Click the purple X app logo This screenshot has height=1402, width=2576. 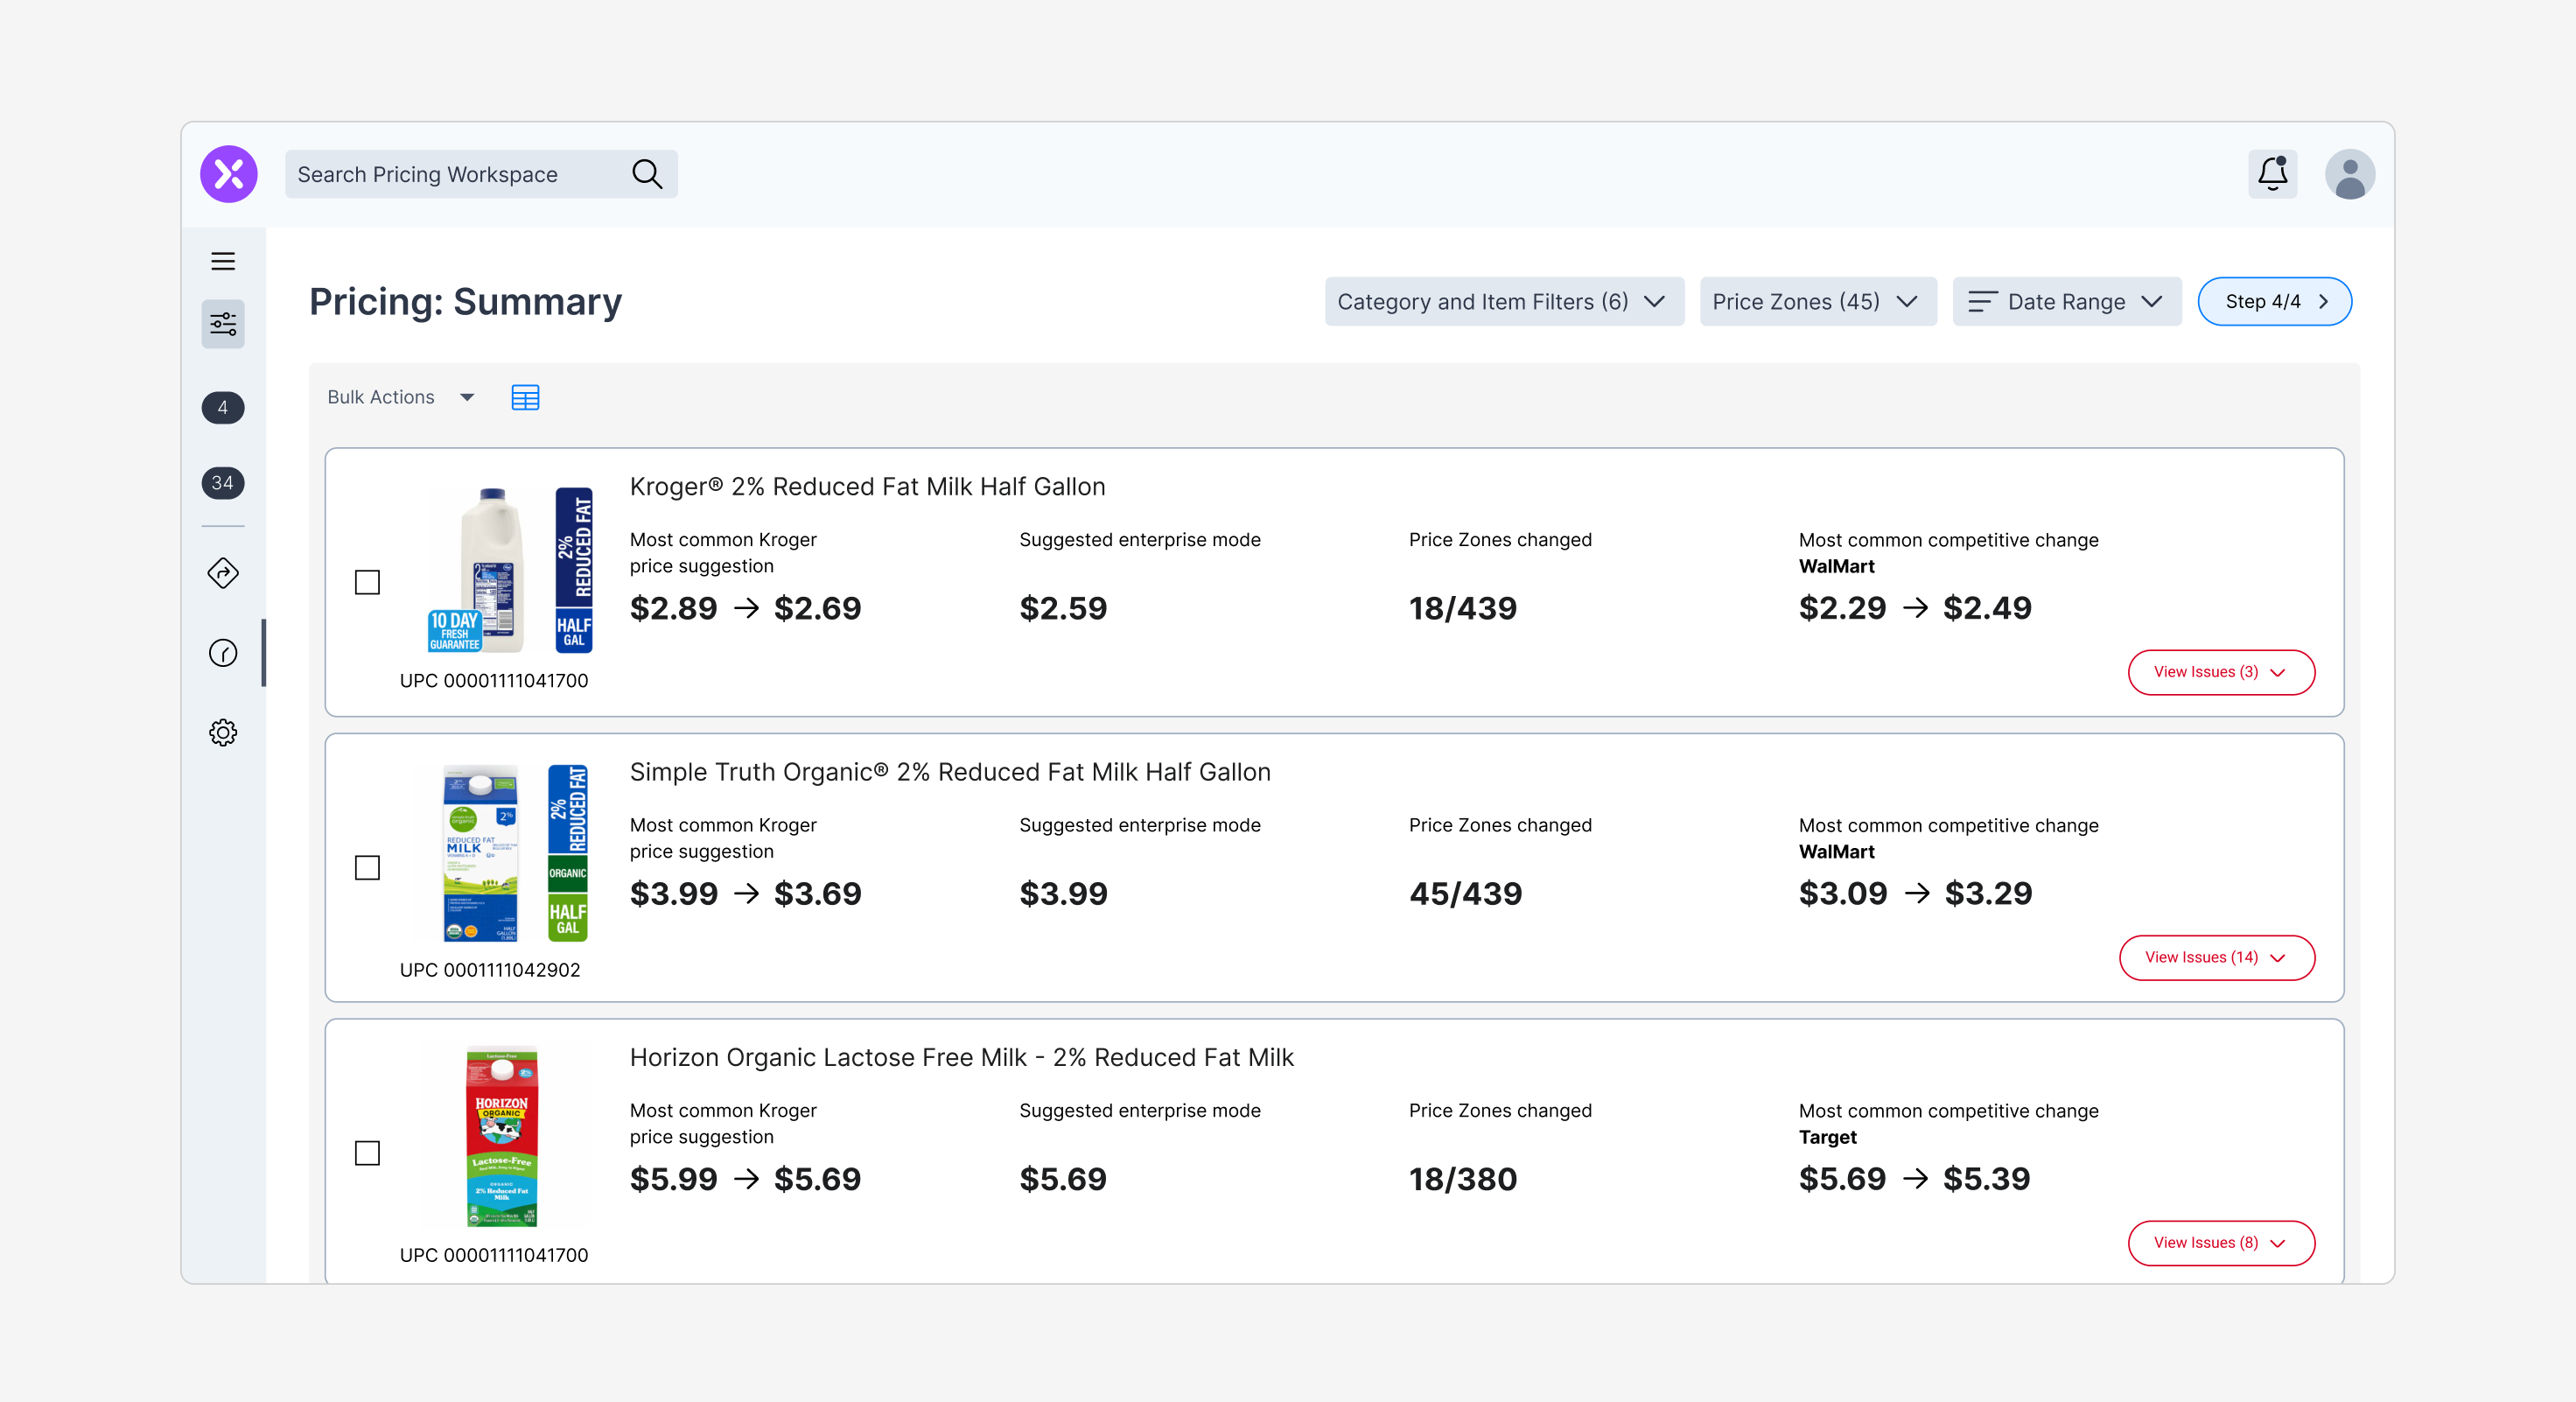click(x=228, y=174)
